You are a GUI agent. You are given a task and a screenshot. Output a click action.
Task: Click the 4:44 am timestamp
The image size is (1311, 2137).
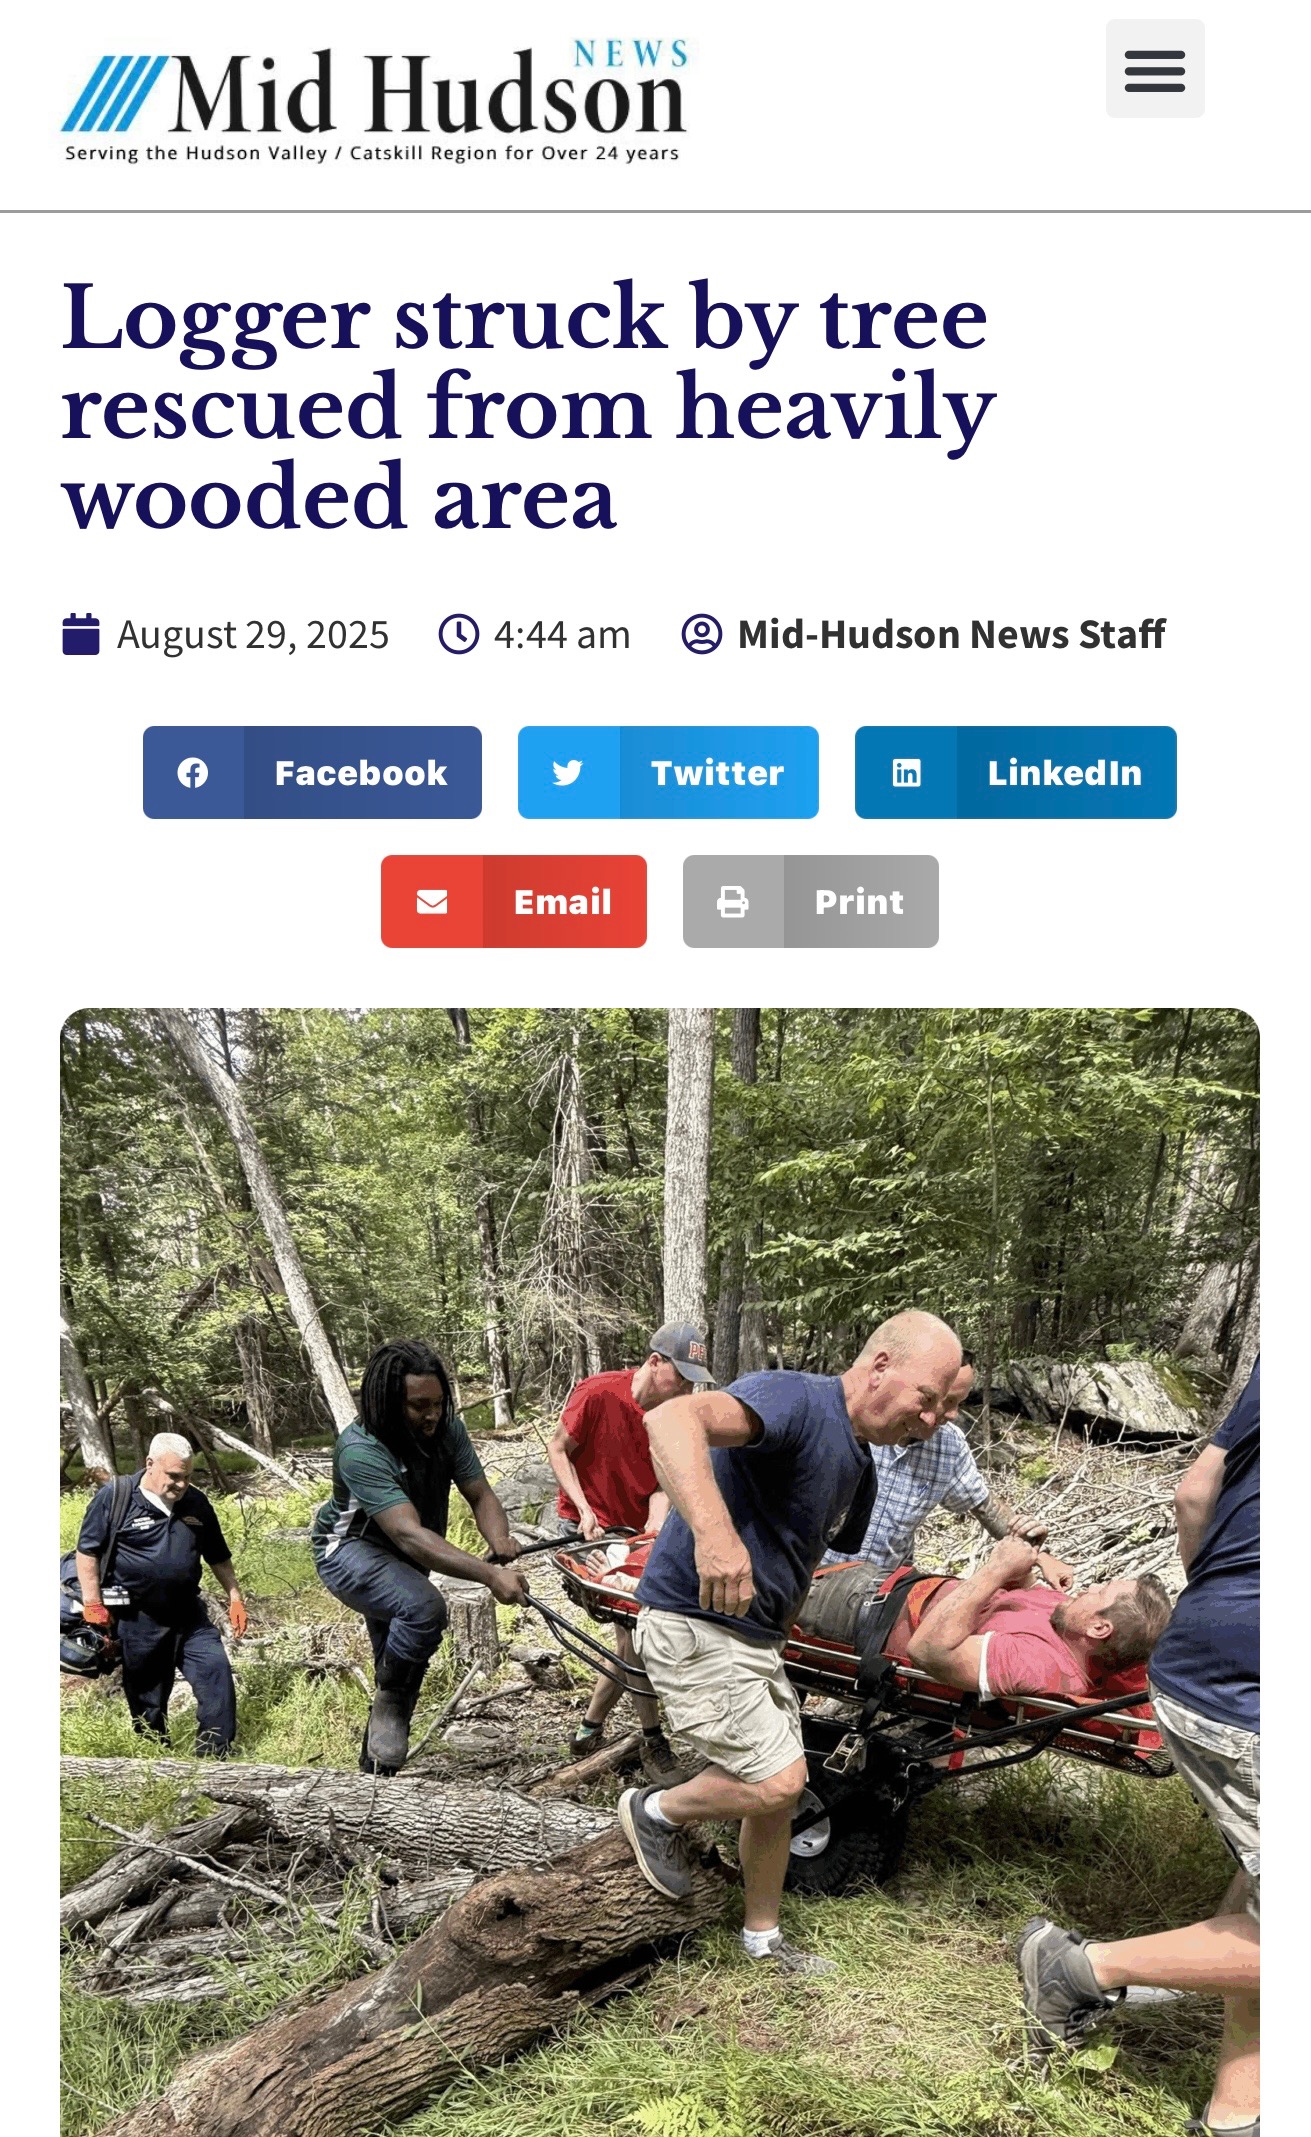(562, 635)
